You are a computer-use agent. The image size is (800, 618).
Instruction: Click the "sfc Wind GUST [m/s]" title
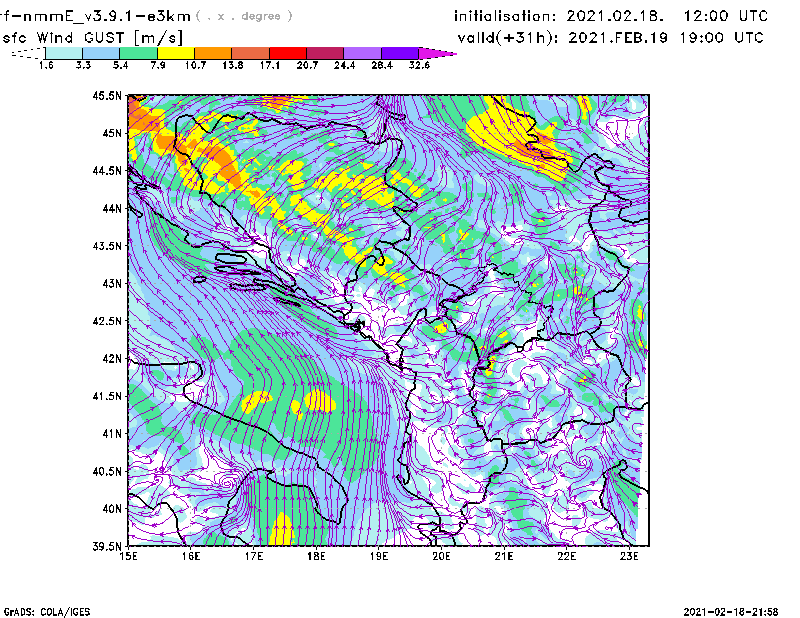pyautogui.click(x=92, y=38)
